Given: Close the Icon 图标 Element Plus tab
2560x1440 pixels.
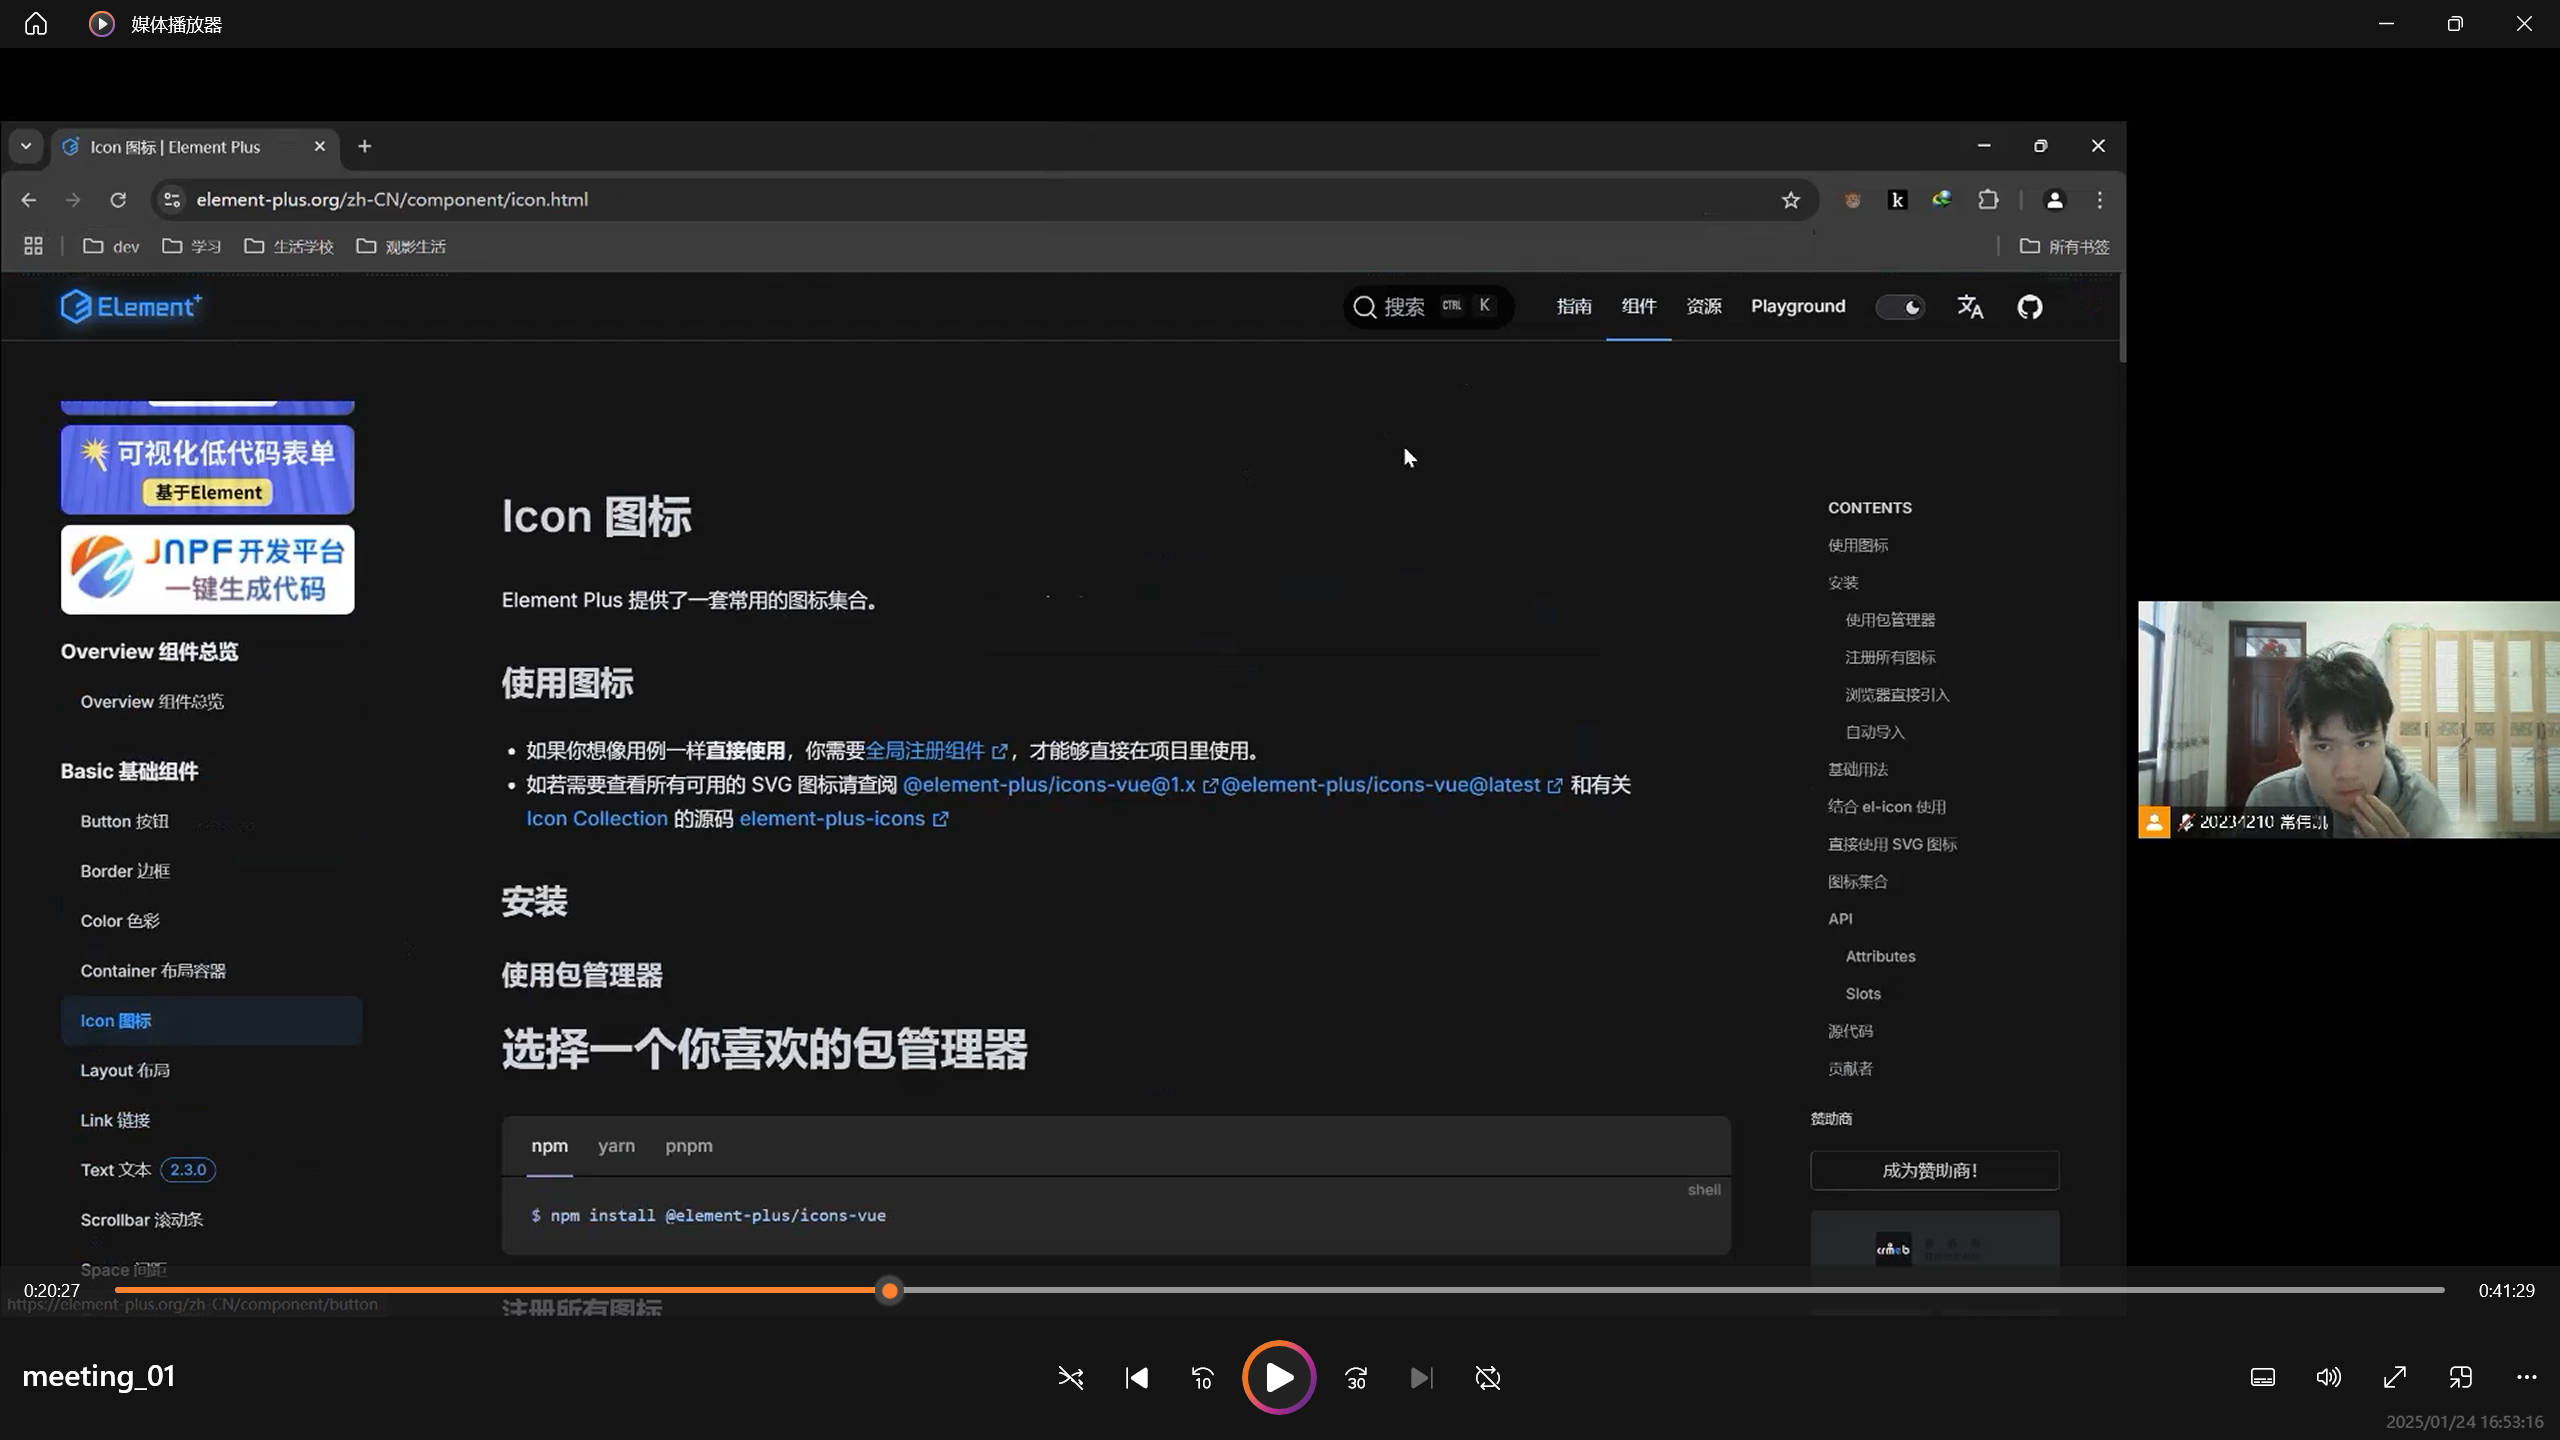Looking at the screenshot, I should [320, 146].
